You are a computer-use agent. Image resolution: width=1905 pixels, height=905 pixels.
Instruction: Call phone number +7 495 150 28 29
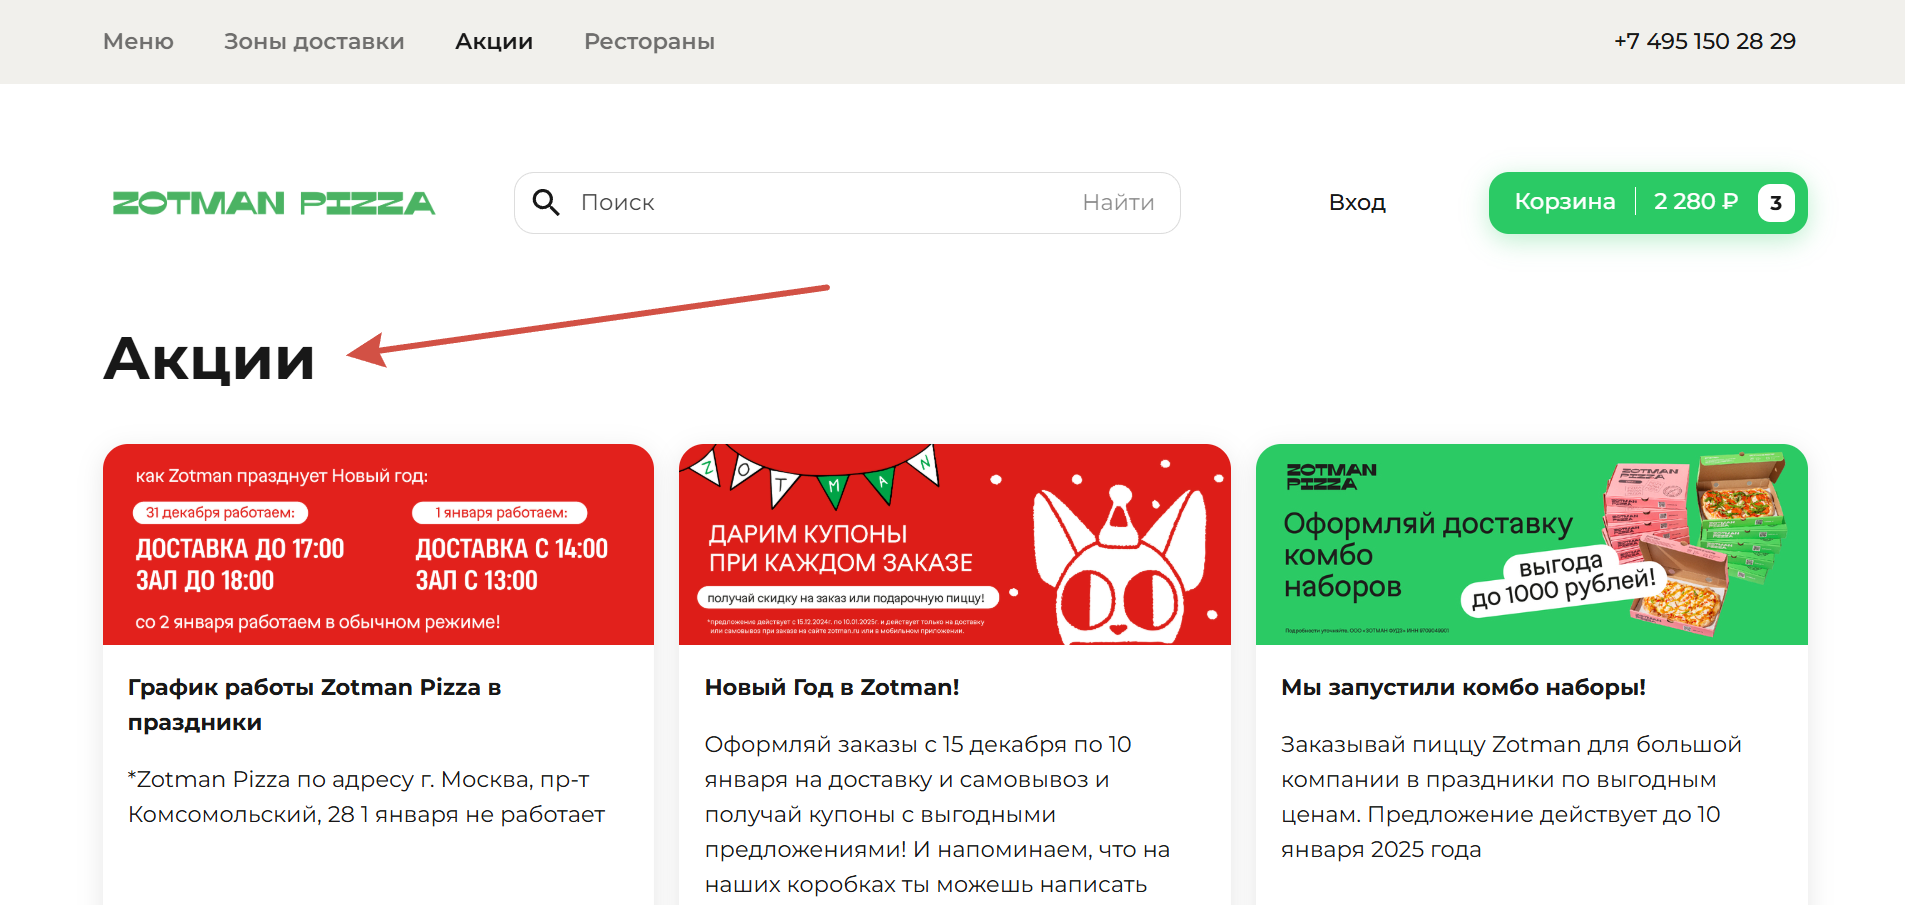pos(1705,41)
